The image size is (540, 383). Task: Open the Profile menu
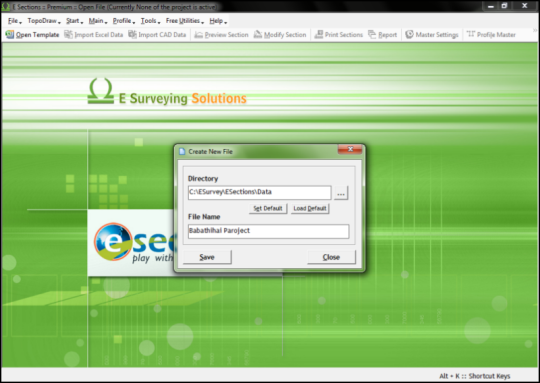pos(124,21)
